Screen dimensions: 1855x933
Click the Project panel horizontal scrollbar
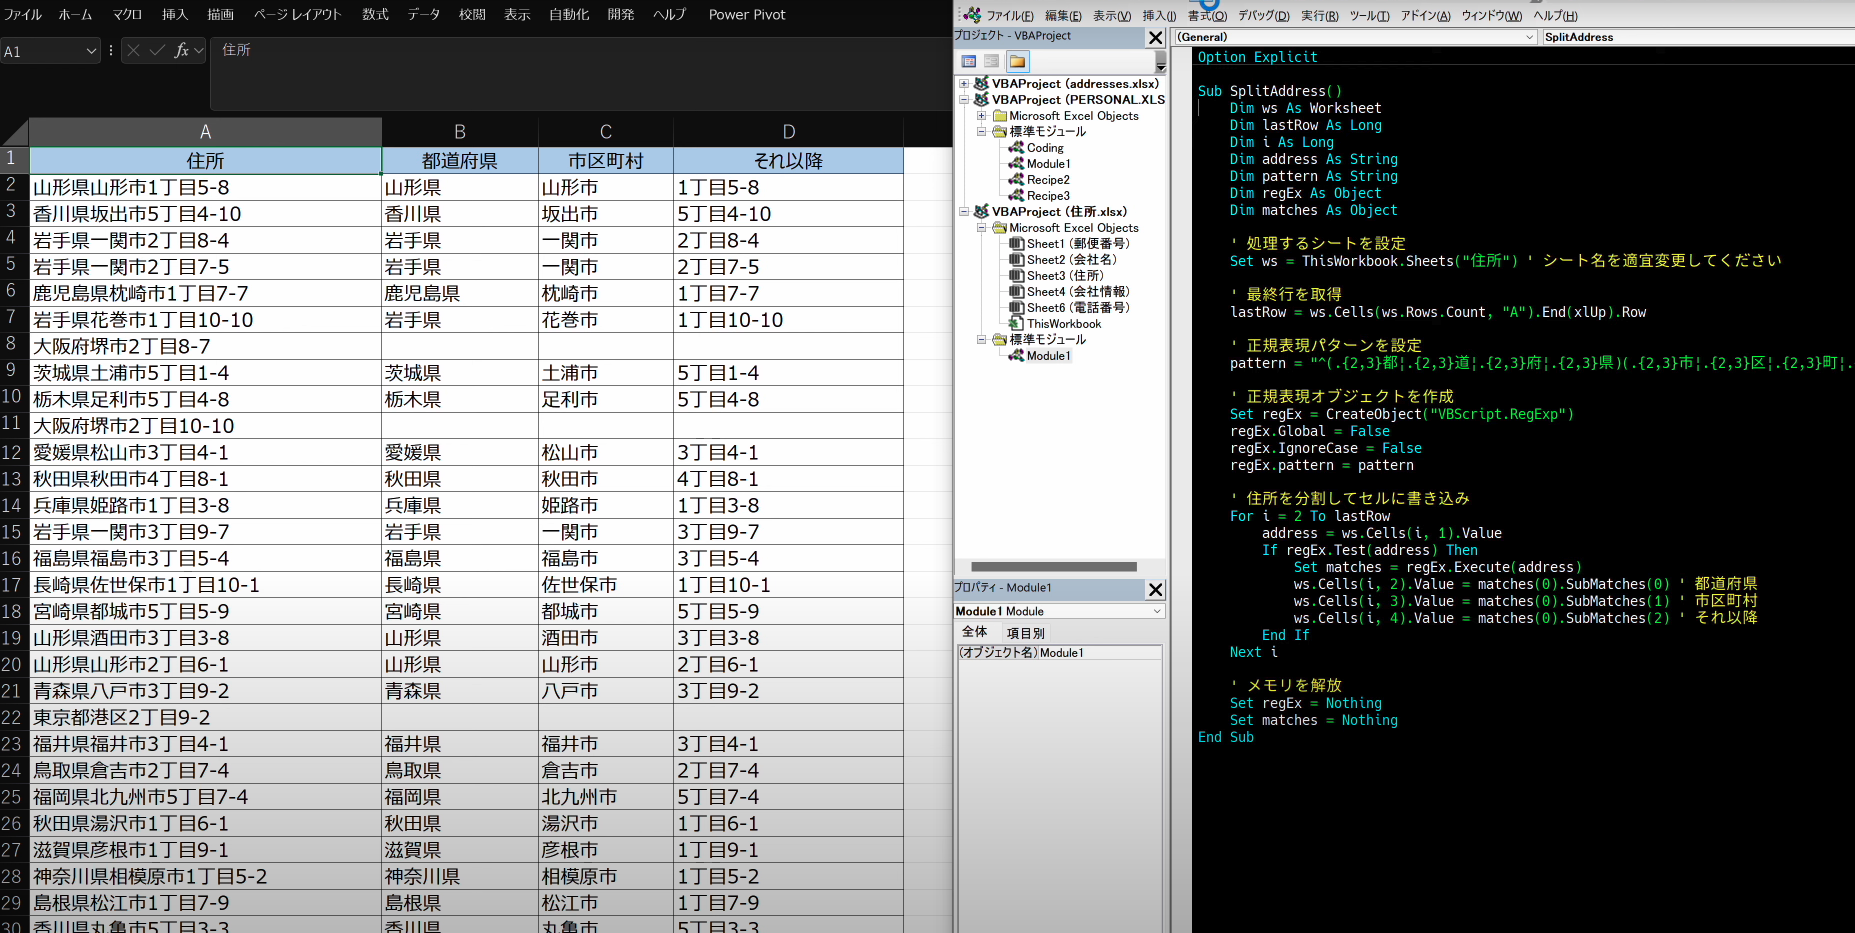coord(1054,567)
